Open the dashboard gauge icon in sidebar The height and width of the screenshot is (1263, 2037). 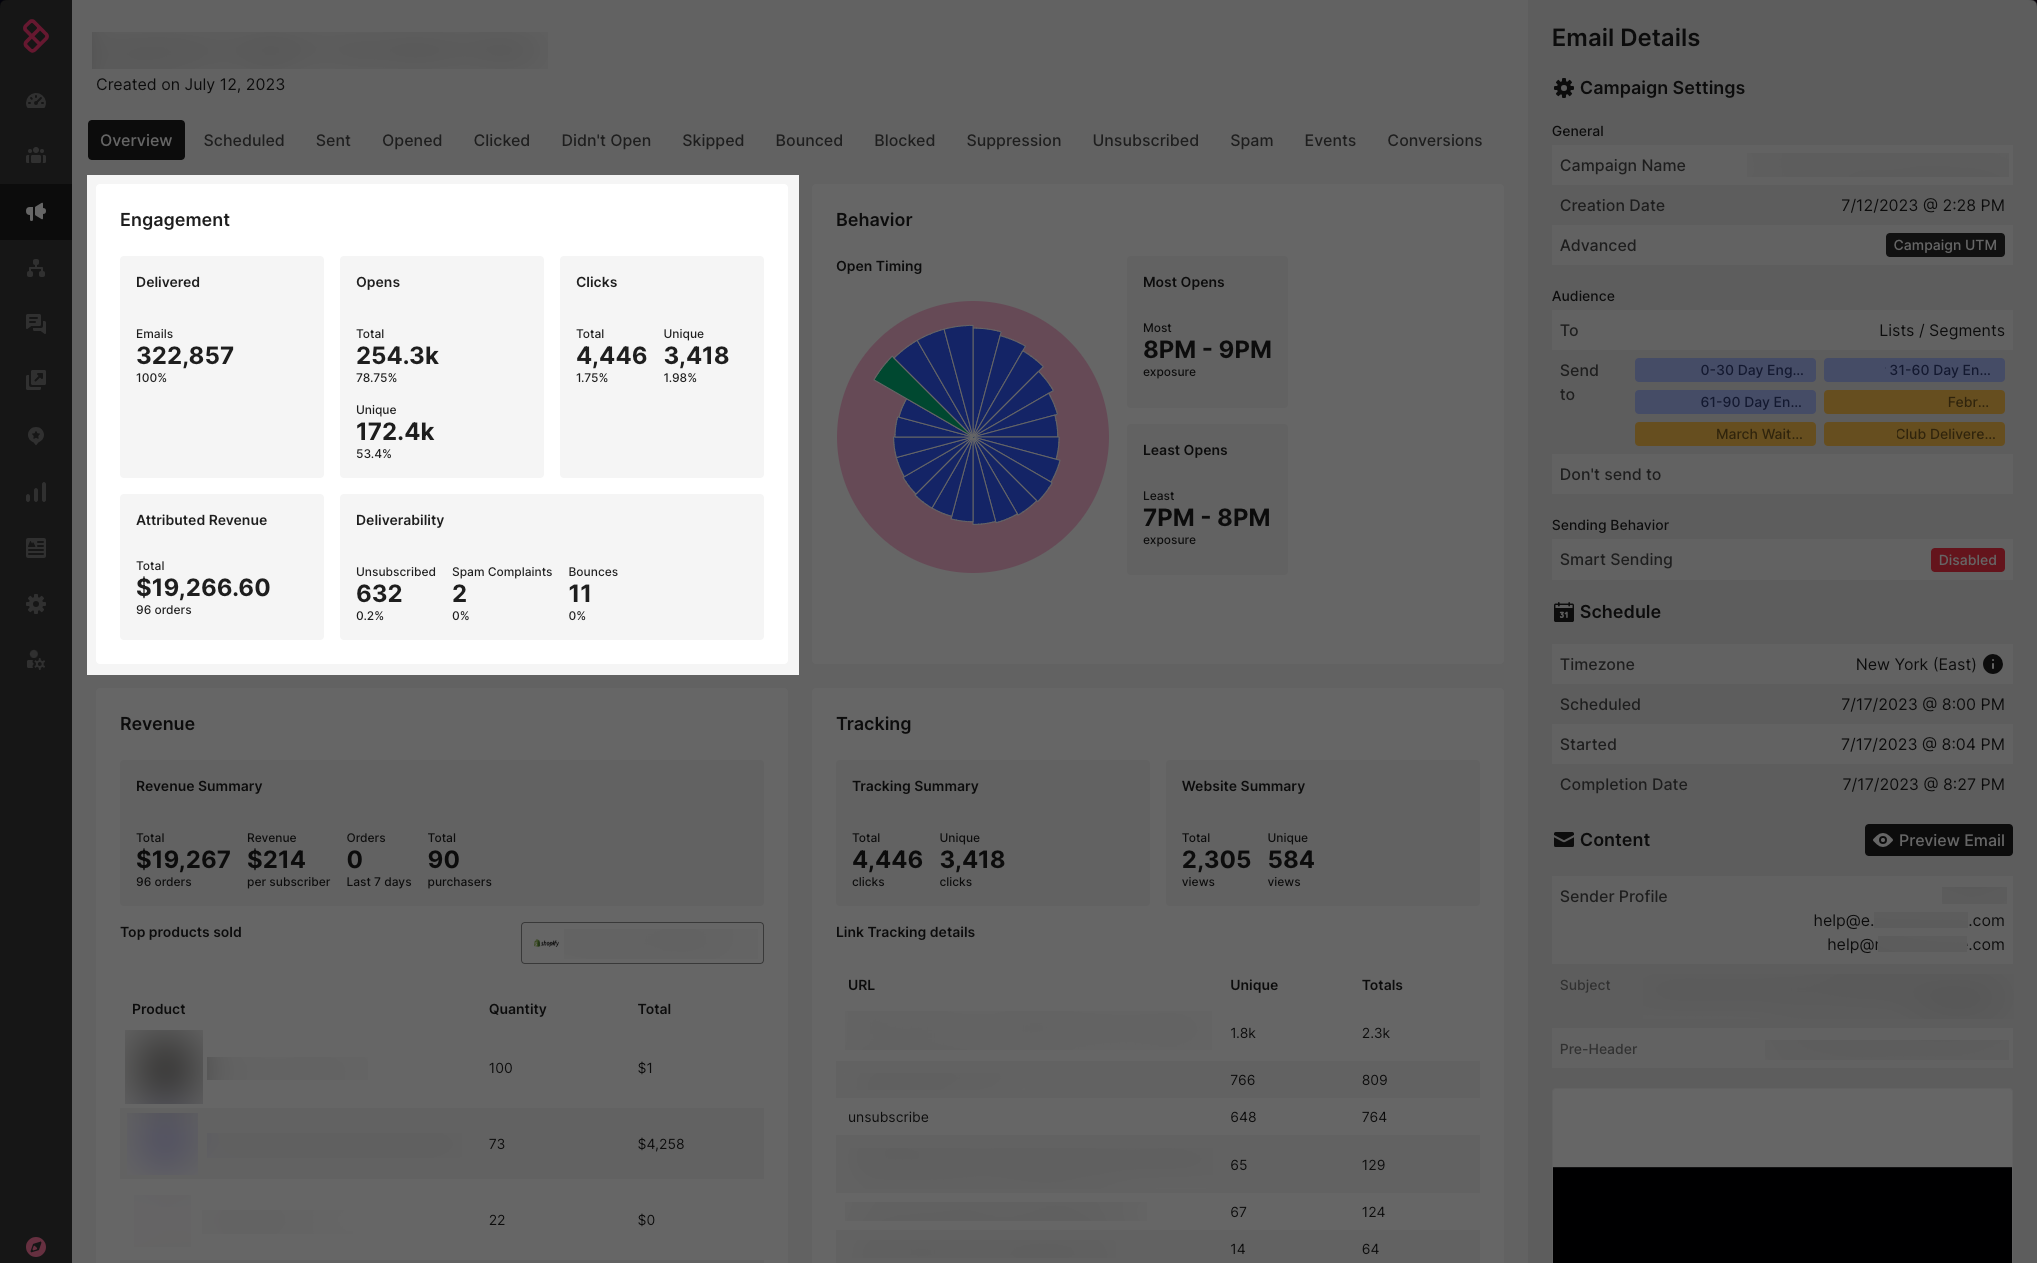36,100
